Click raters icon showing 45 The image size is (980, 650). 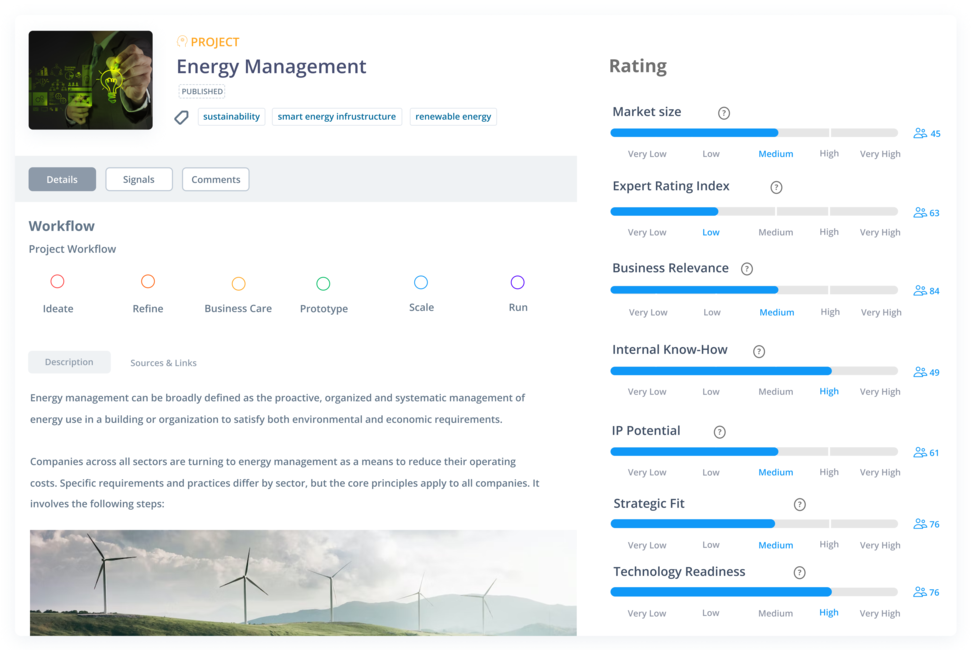pos(920,133)
